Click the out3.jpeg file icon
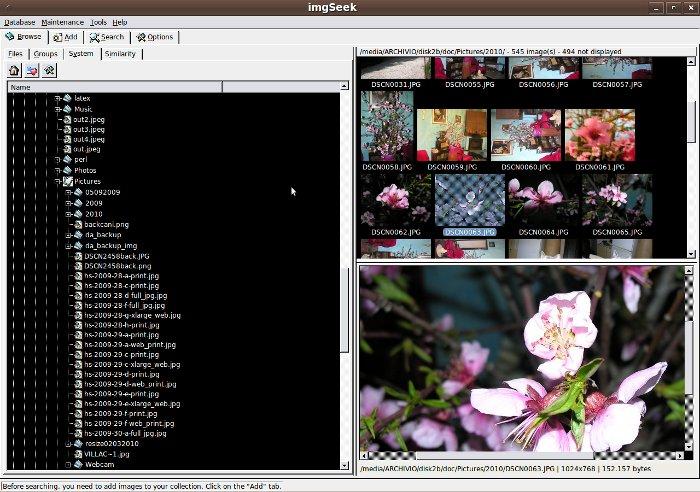This screenshot has width=700, height=492. coord(67,129)
